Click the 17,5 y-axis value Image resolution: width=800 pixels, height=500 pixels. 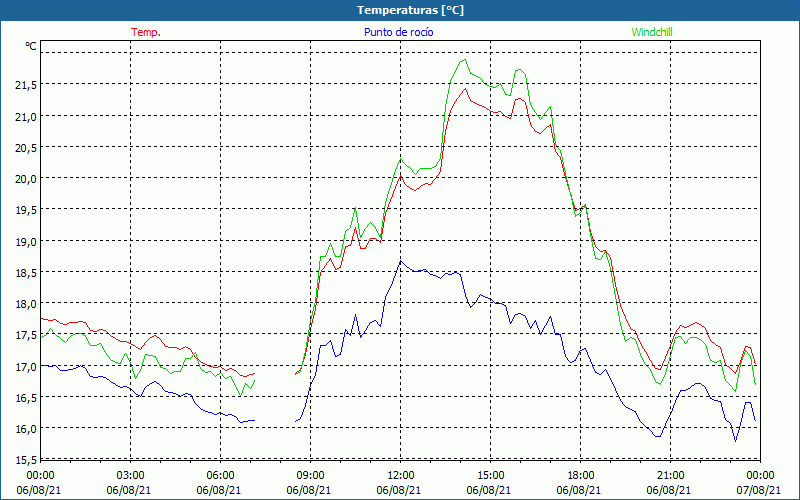click(x=26, y=335)
